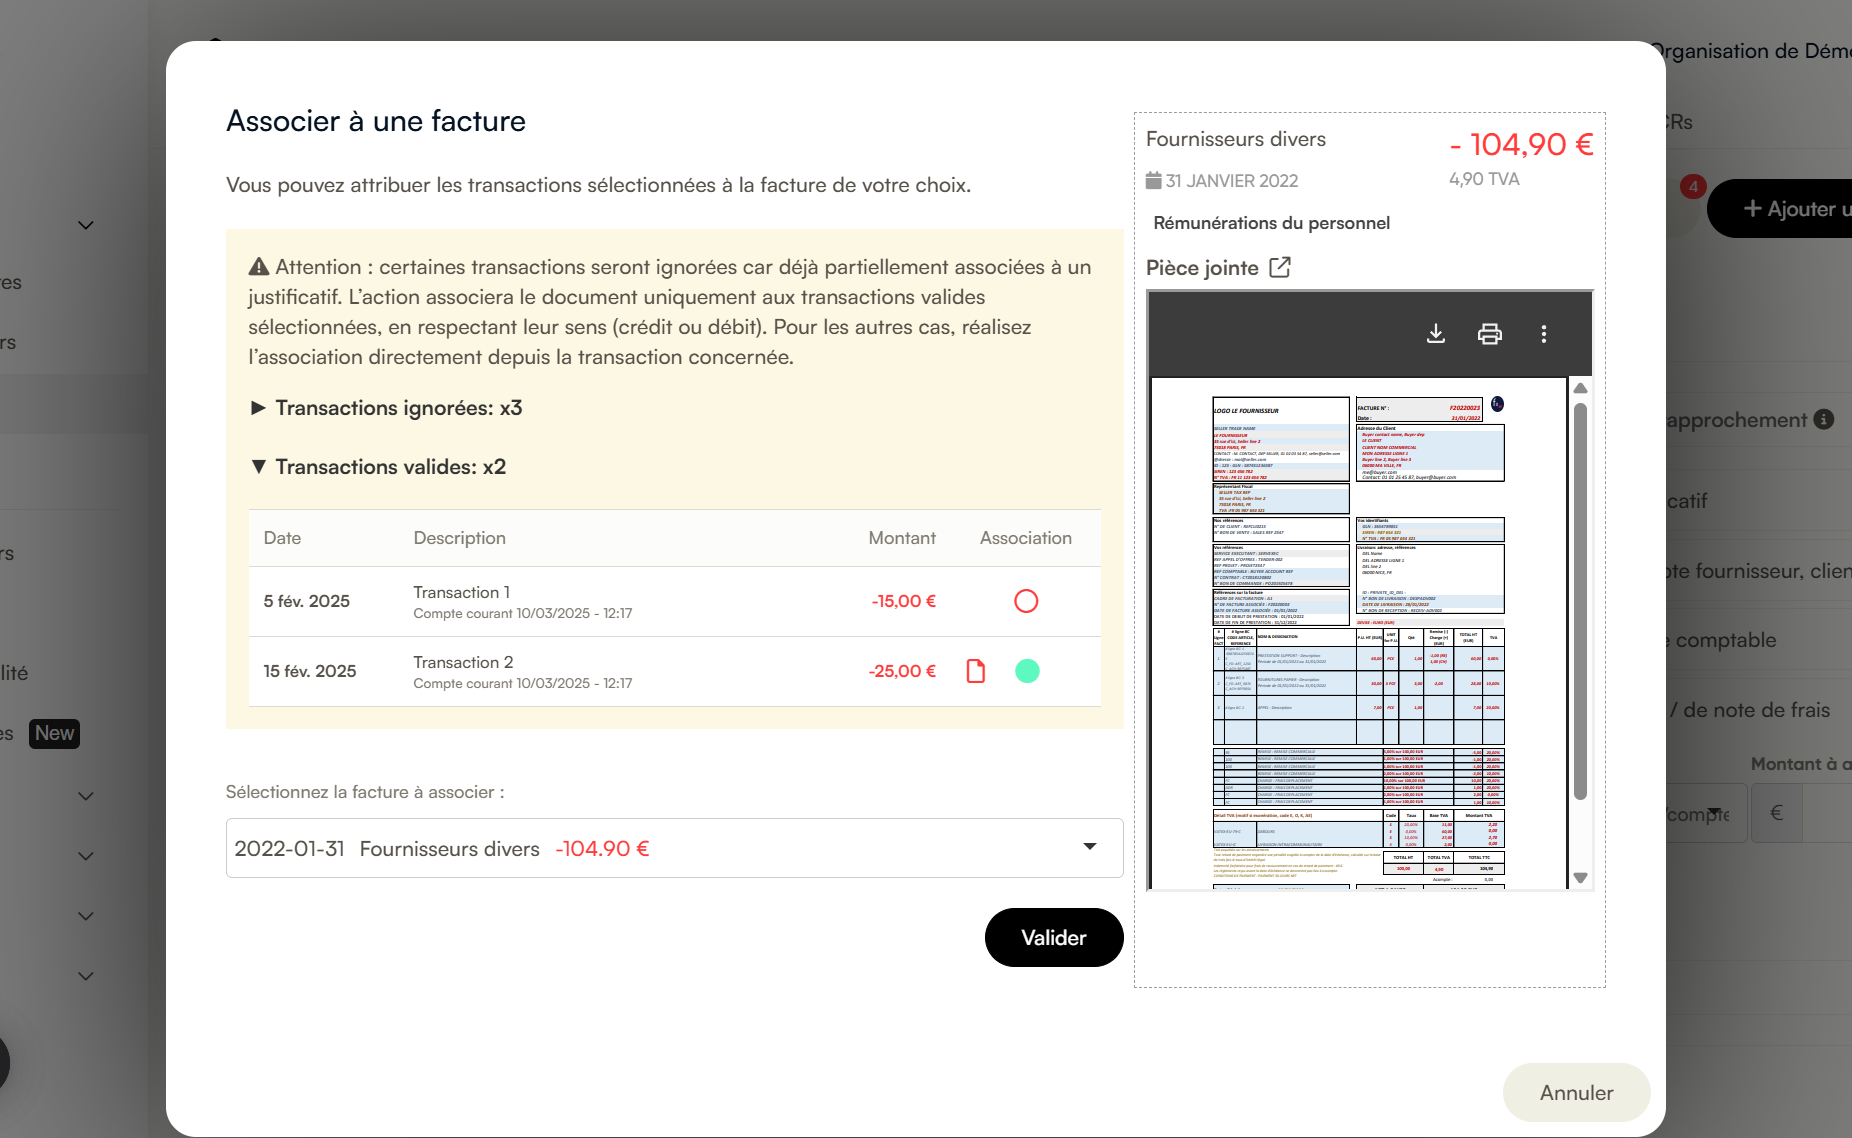Click the warning triangle icon
Viewport: 1852px width, 1138px height.
(x=259, y=267)
